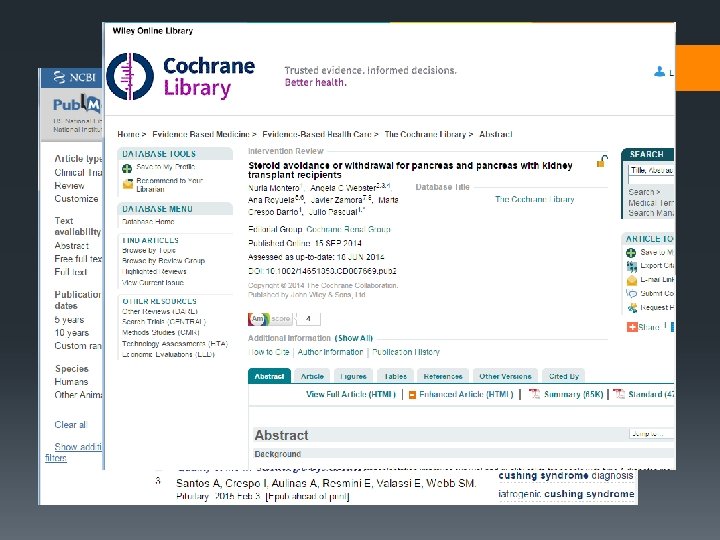The height and width of the screenshot is (540, 720).
Task: Open Search Trials (CENTRAL) resource
Action: click(164, 322)
